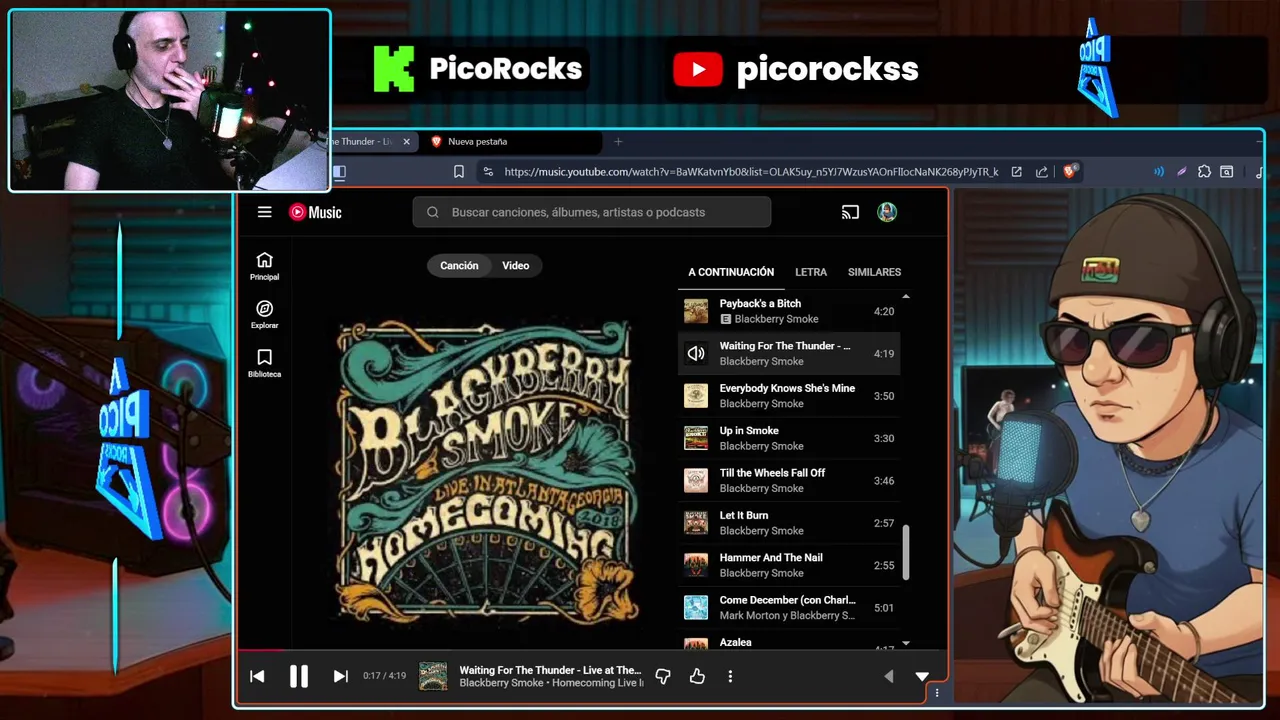Click the share page icon
The height and width of the screenshot is (720, 1280).
(1042, 172)
